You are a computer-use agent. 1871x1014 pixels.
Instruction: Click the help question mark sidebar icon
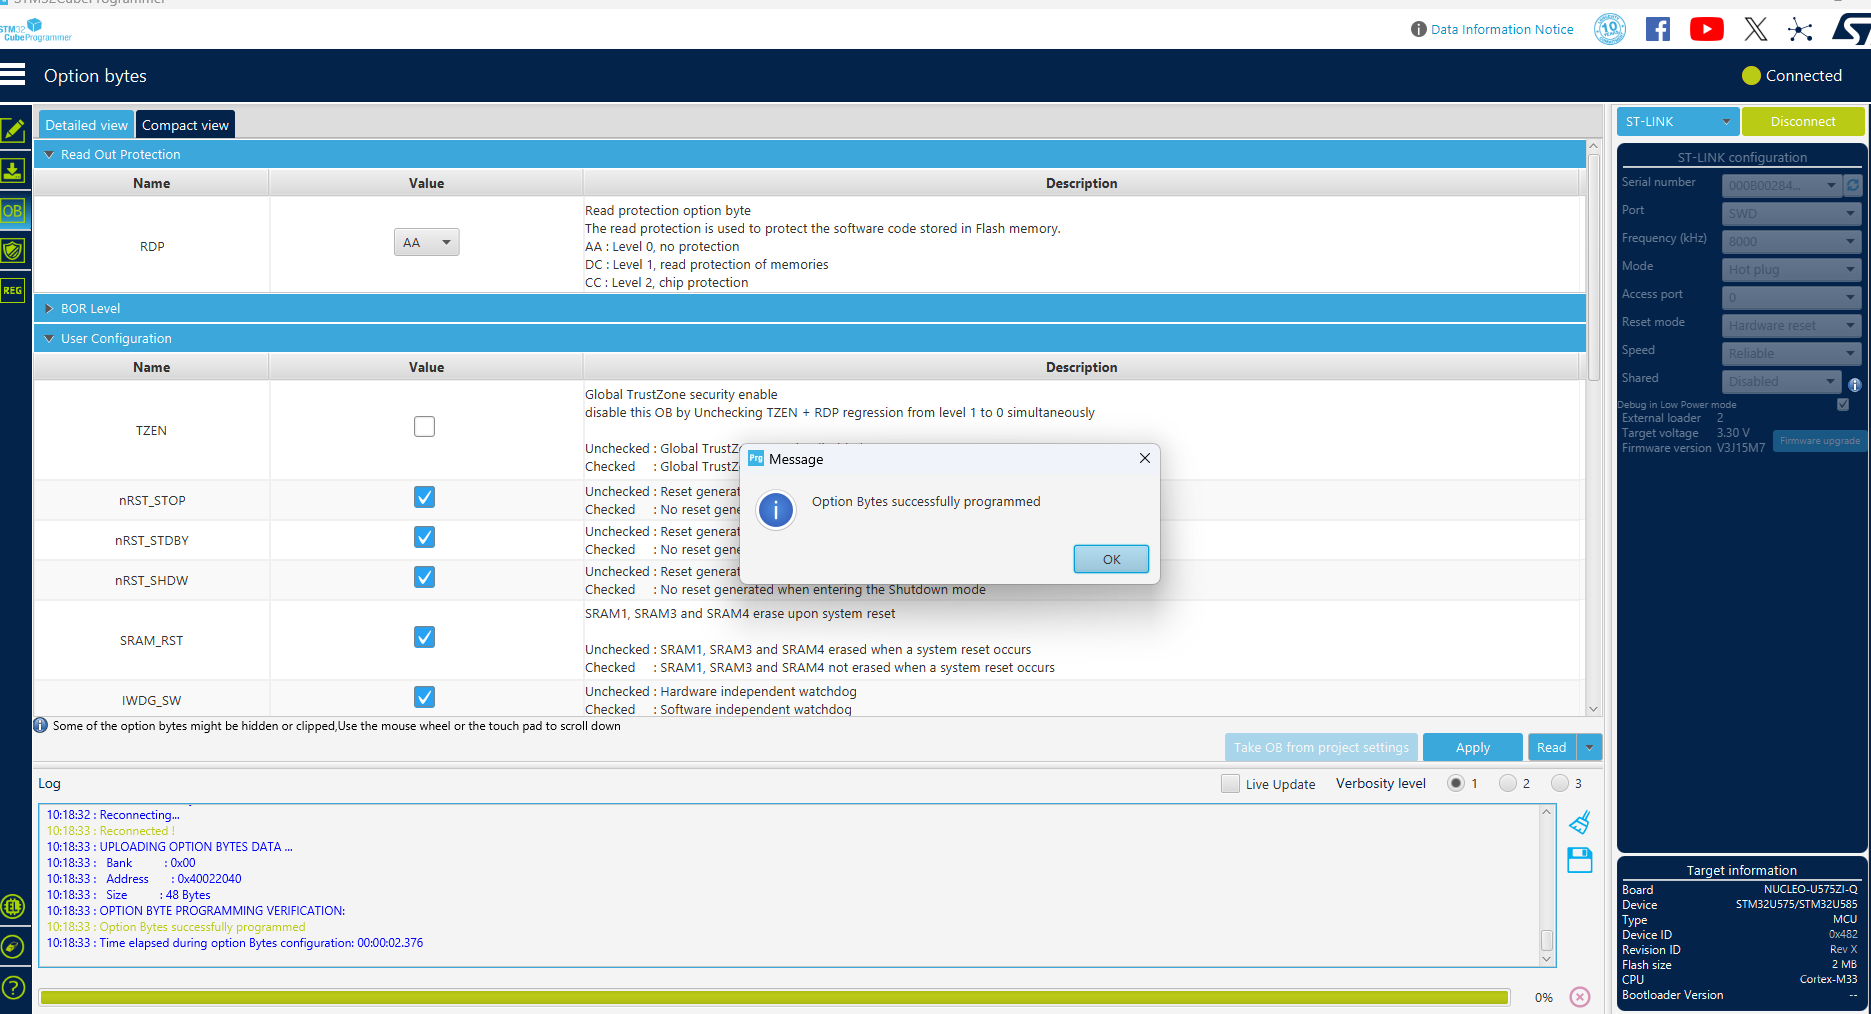[13, 987]
